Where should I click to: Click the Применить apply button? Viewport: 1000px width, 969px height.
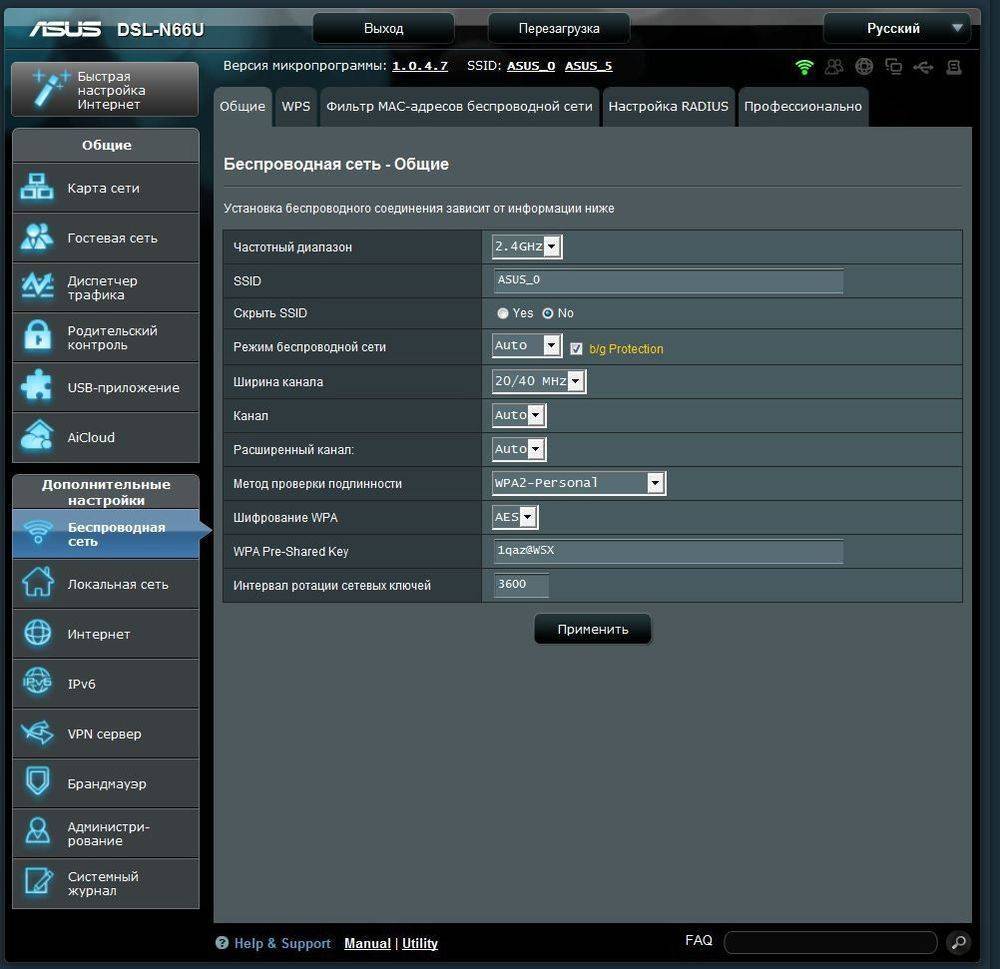point(592,629)
